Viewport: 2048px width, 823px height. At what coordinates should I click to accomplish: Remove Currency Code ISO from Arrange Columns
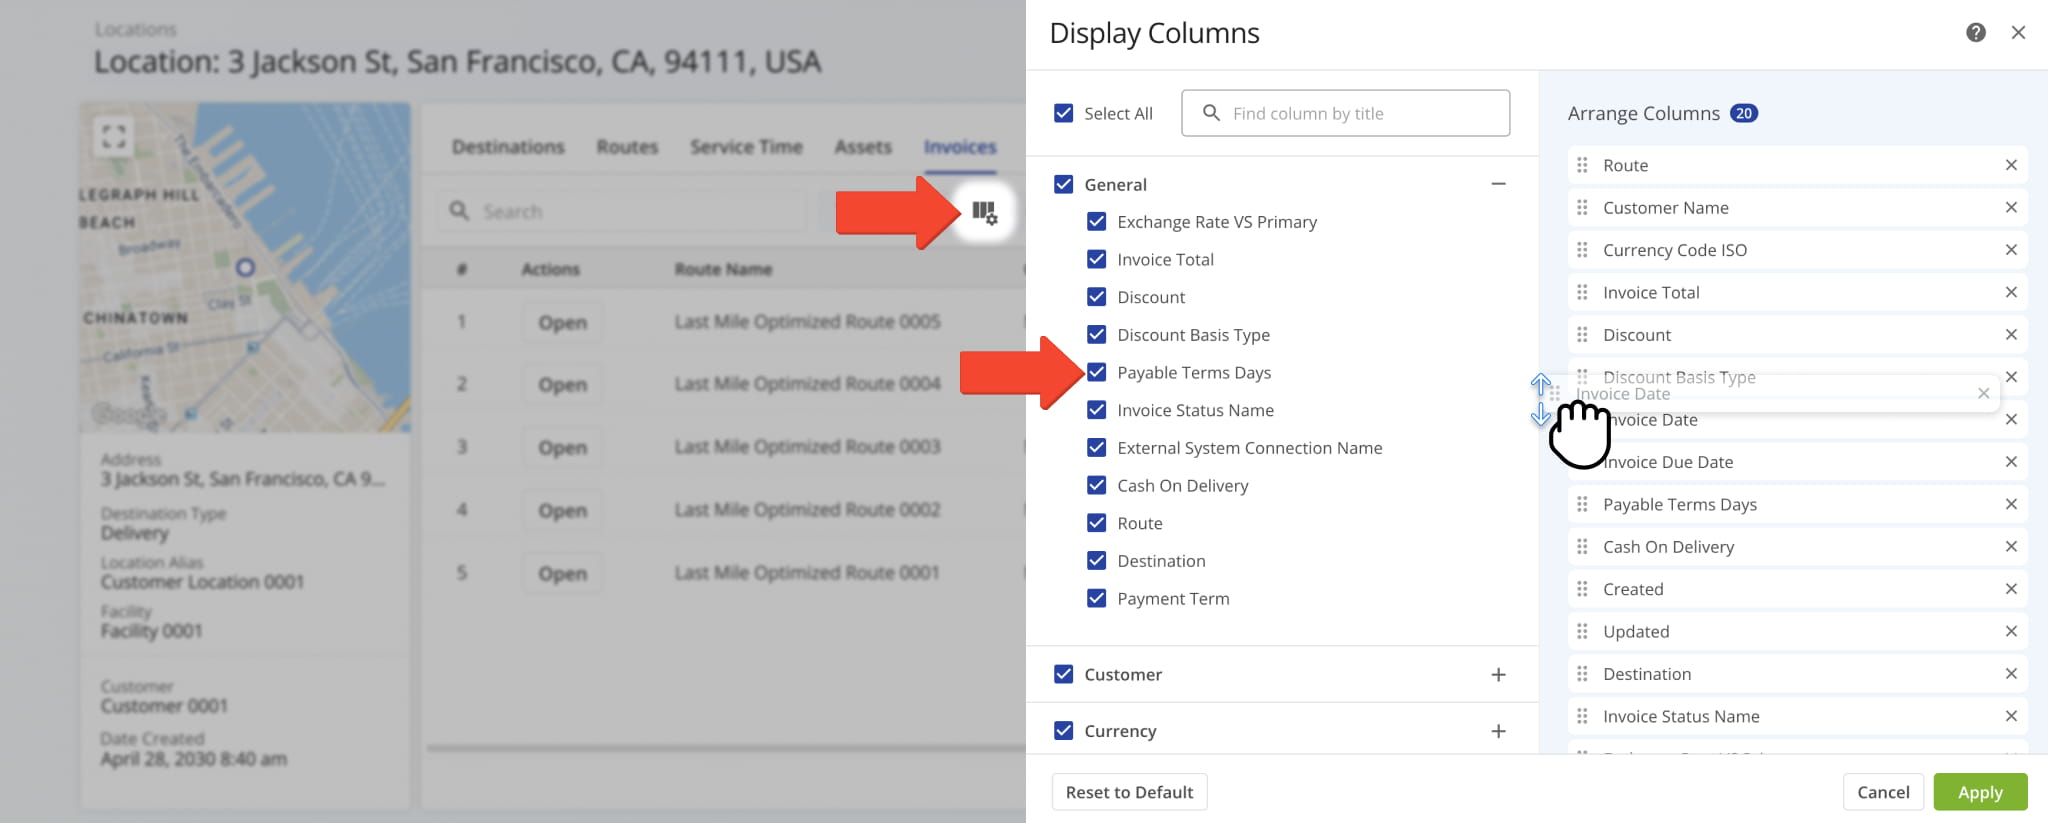pyautogui.click(x=2011, y=250)
